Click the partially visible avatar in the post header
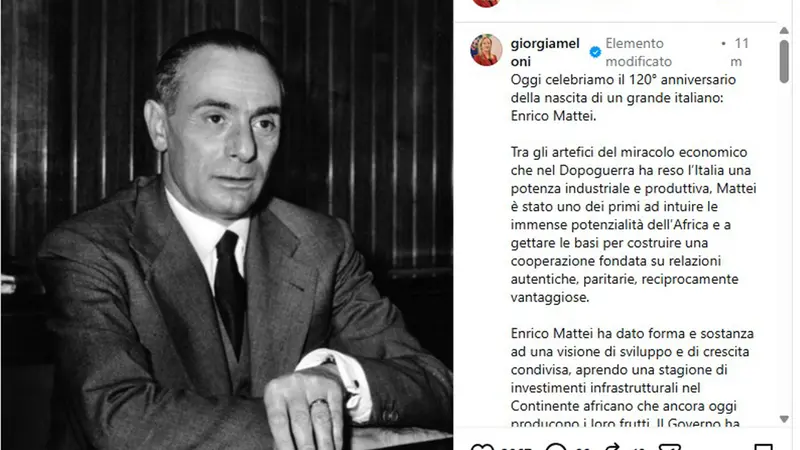The width and height of the screenshot is (800, 450). coord(486,3)
